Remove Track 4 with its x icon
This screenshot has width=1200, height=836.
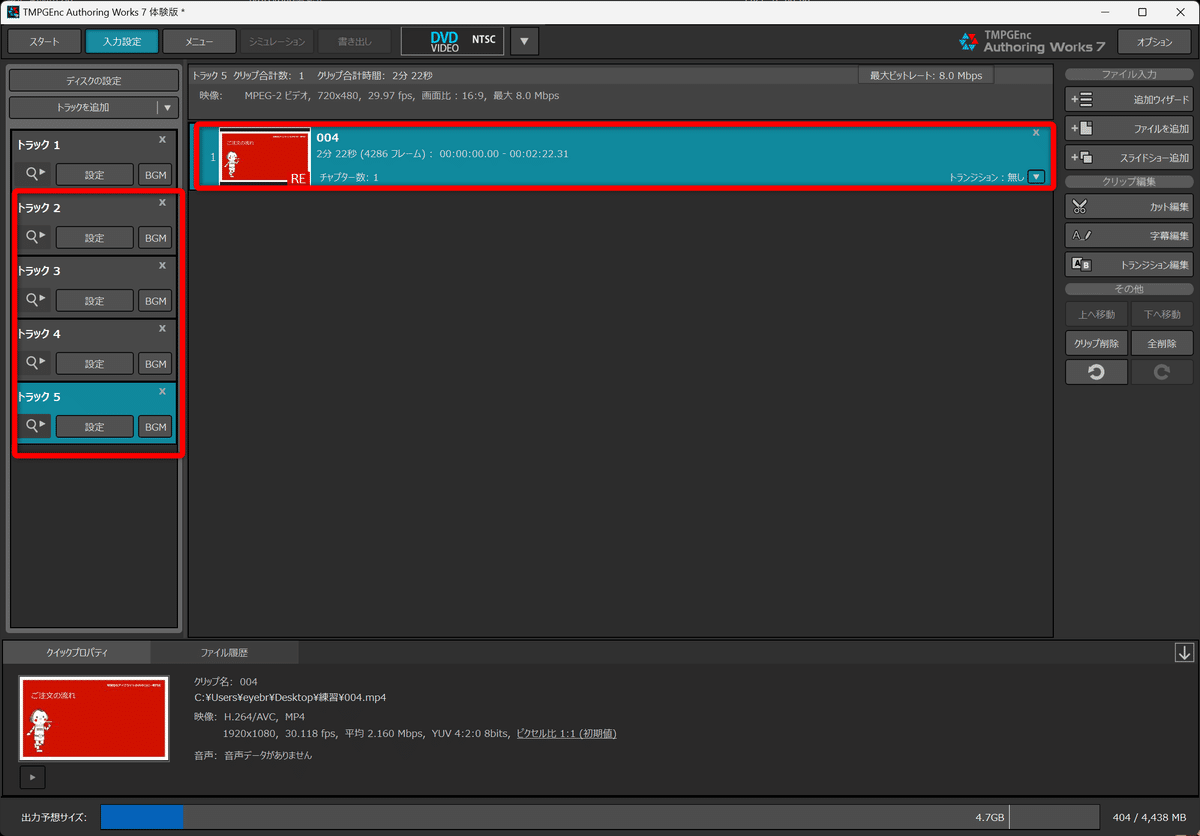pyautogui.click(x=162, y=328)
